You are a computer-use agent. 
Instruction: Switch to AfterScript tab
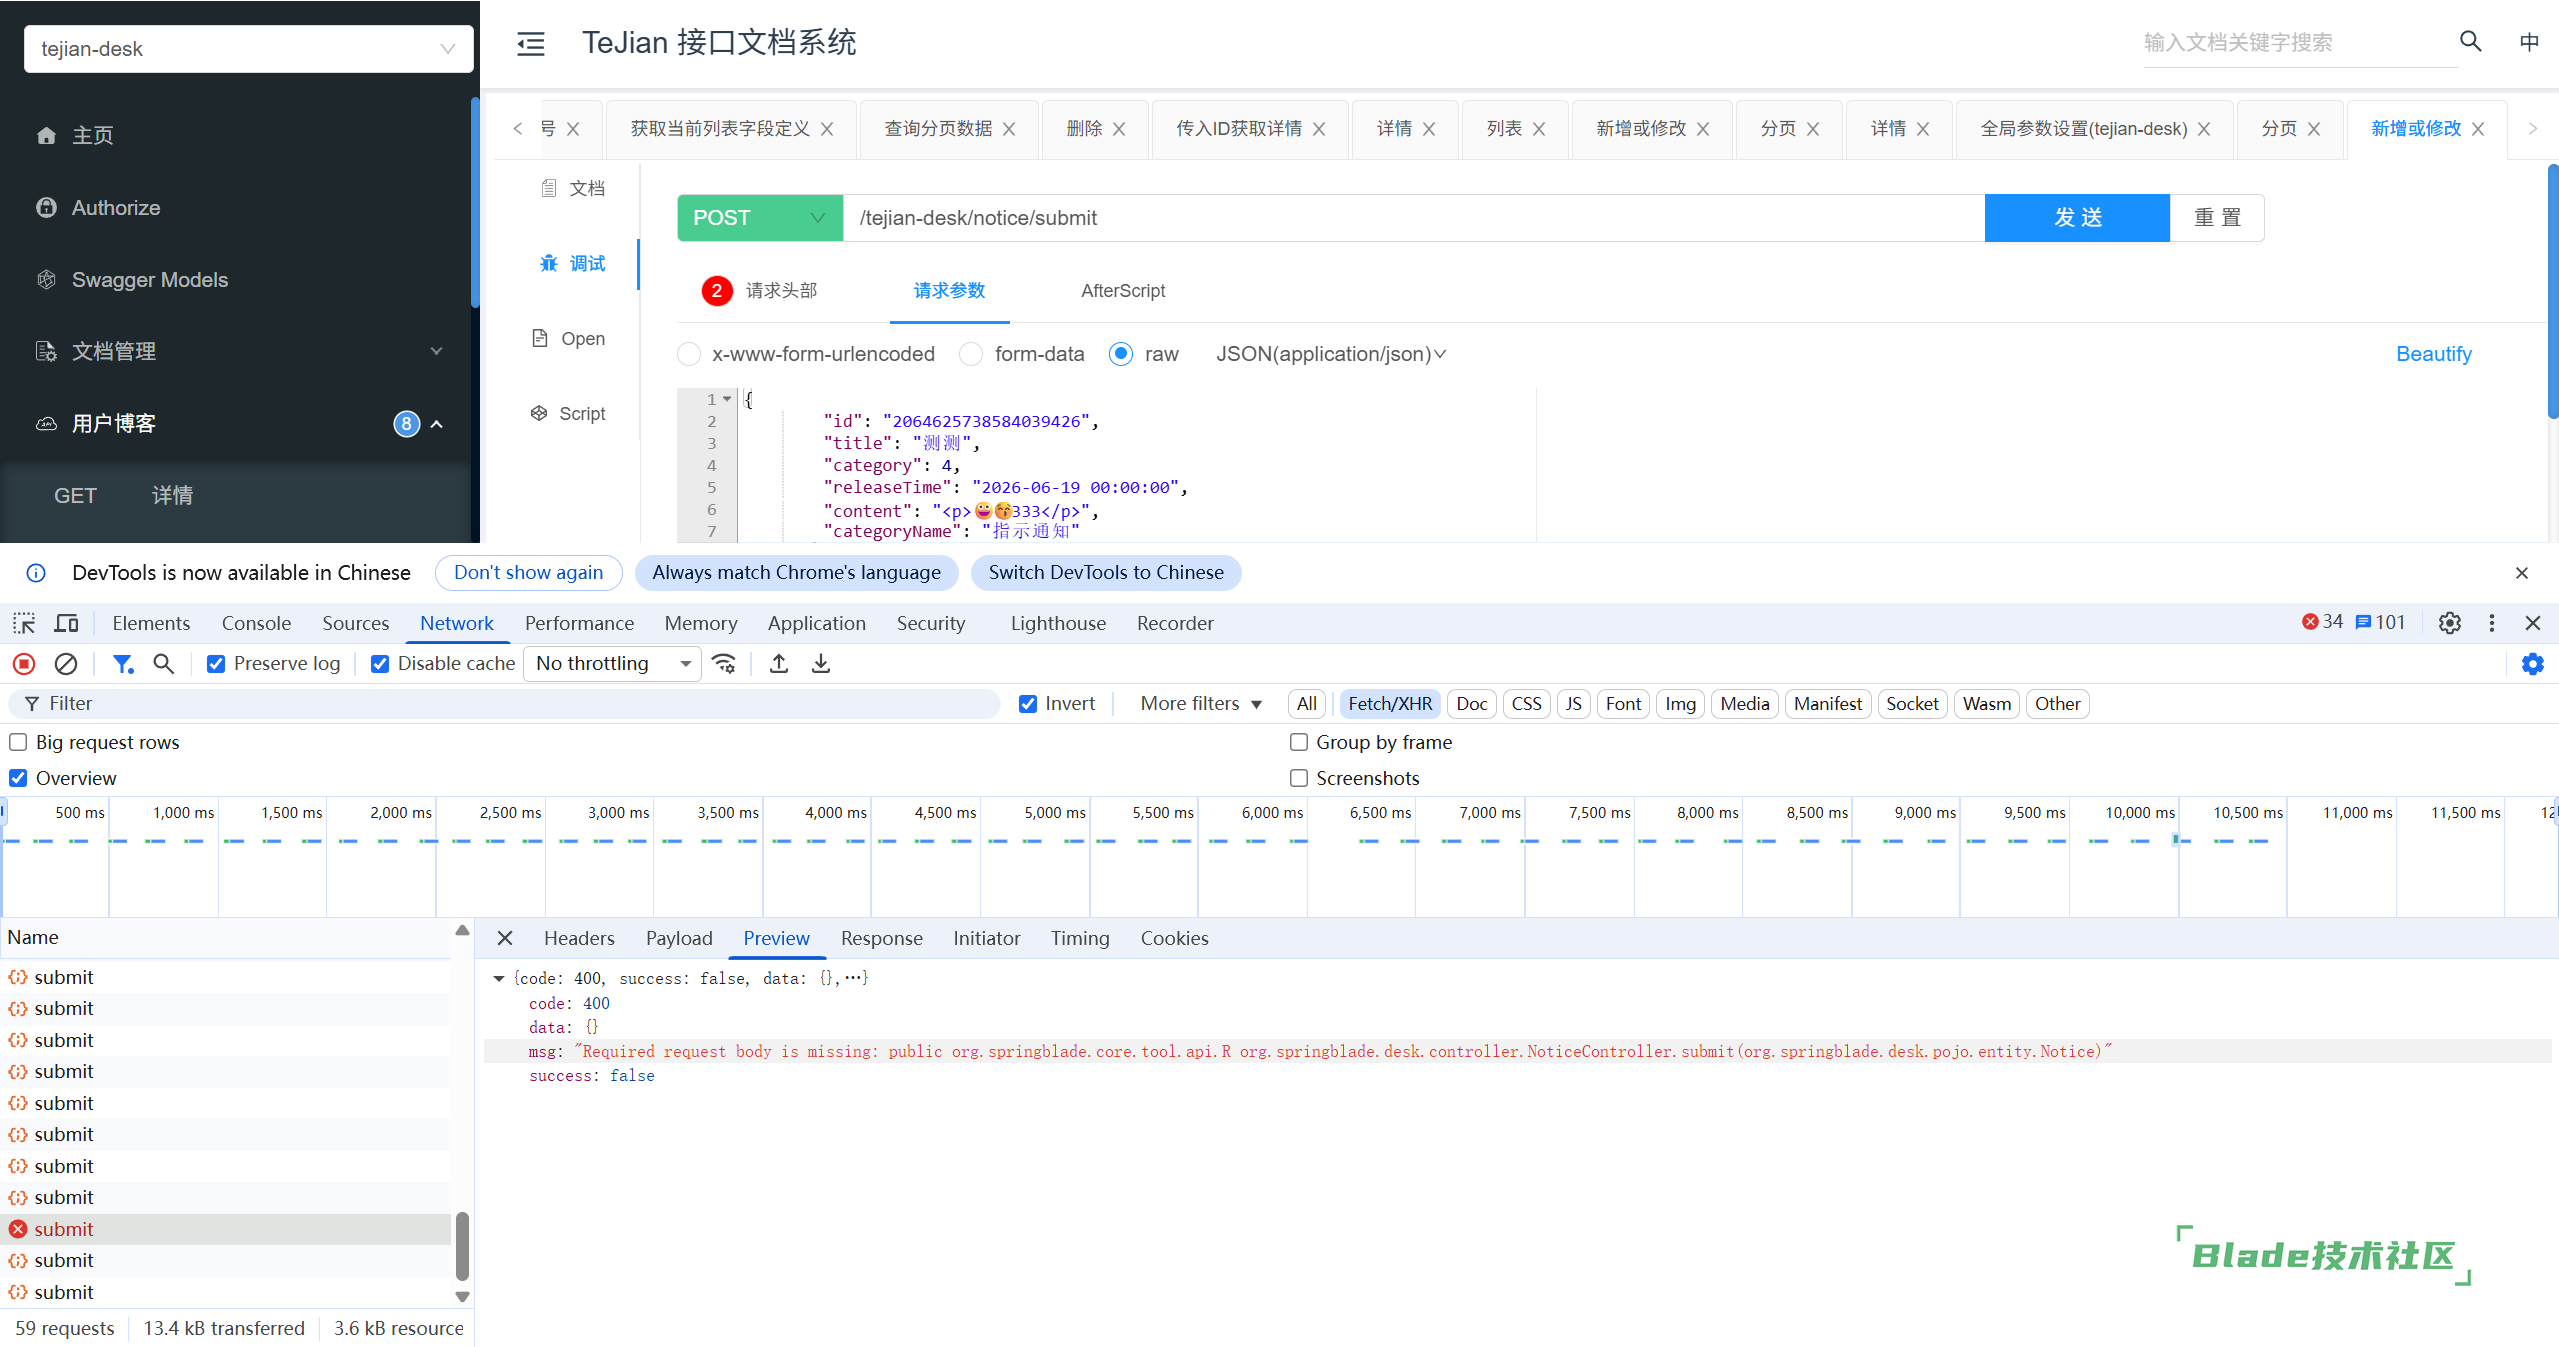[x=1123, y=291]
